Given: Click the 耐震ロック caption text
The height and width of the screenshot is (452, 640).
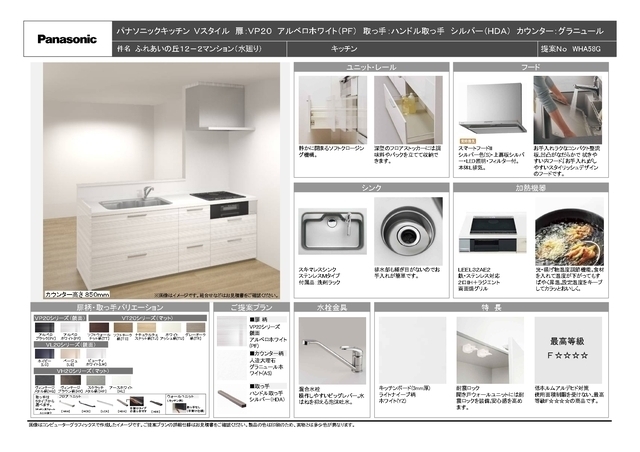Looking at the screenshot, I should (468, 388).
